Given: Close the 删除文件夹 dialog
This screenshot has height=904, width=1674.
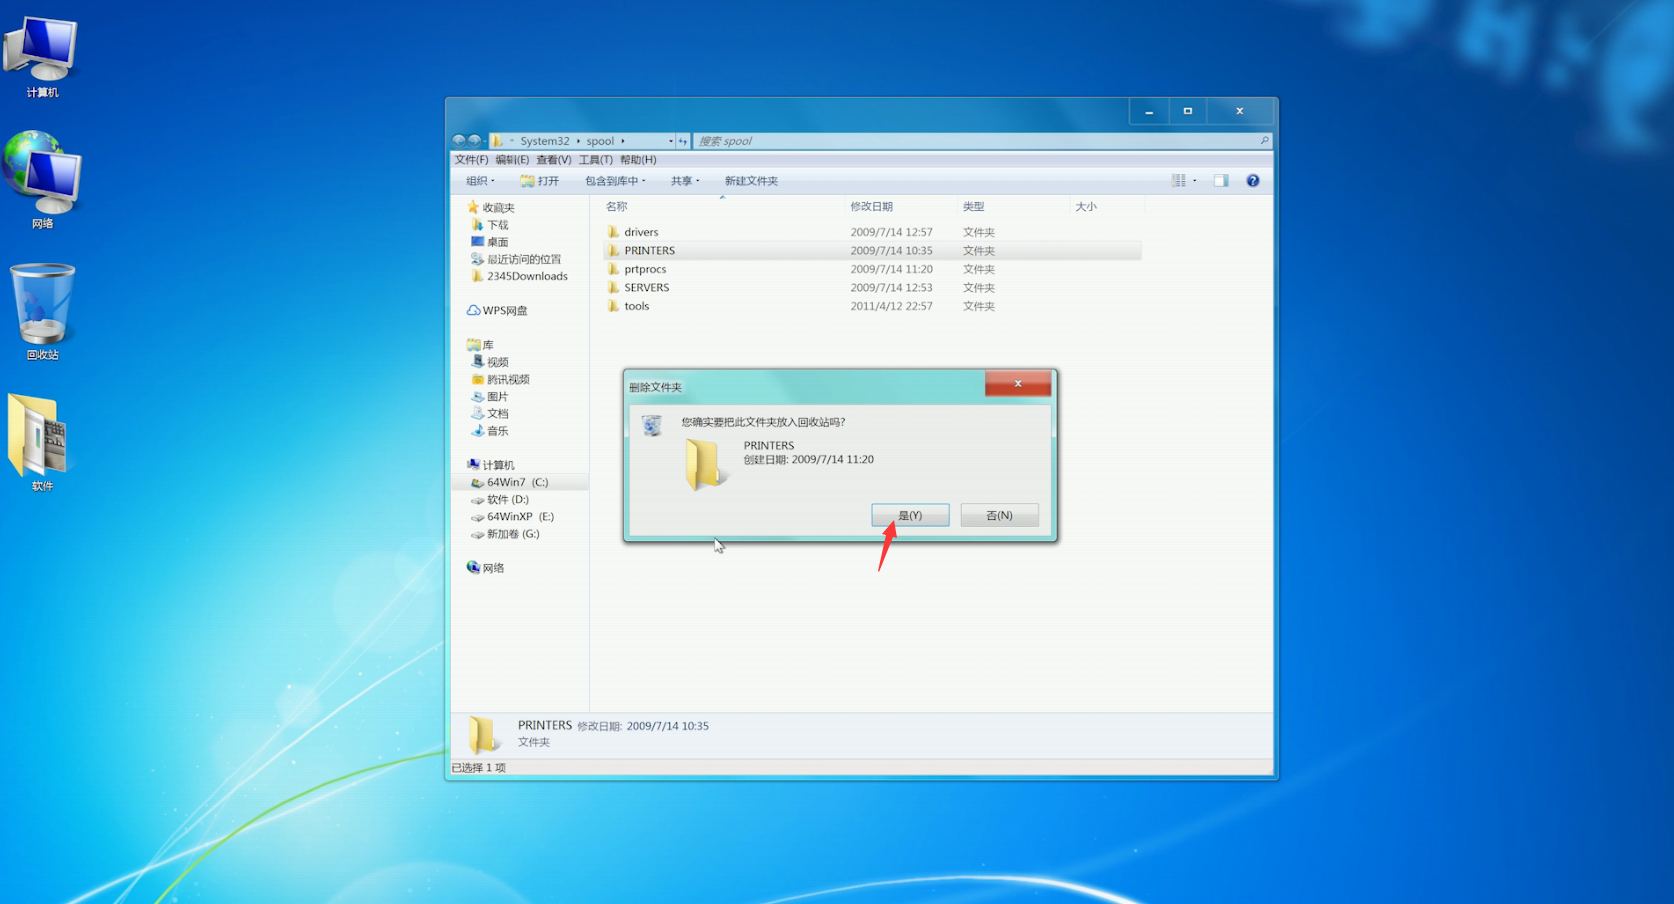Looking at the screenshot, I should 1018,383.
